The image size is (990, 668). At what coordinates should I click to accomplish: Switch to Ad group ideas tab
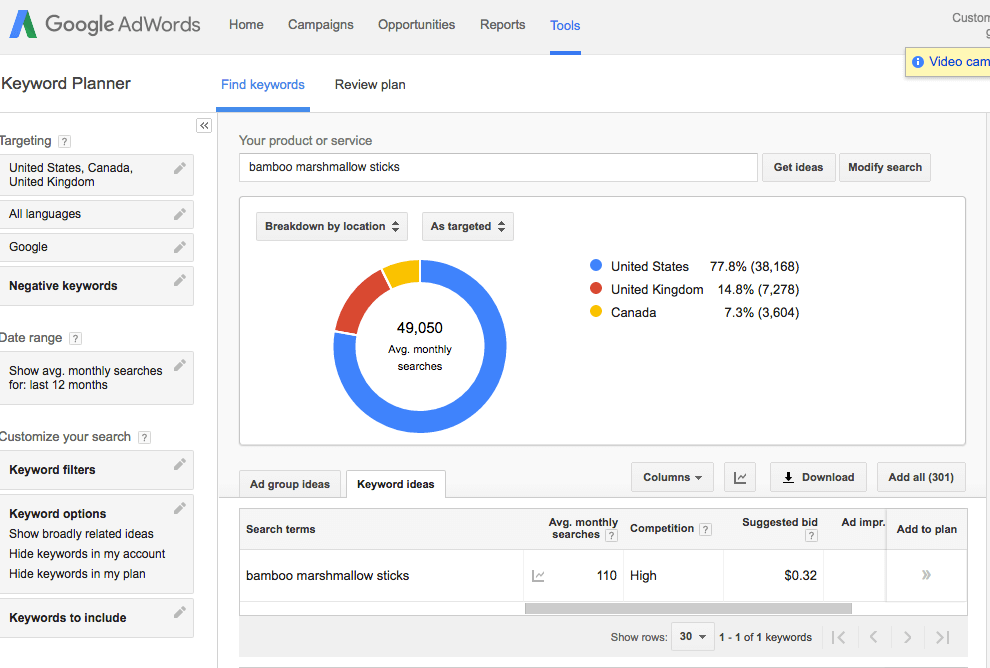pos(290,484)
